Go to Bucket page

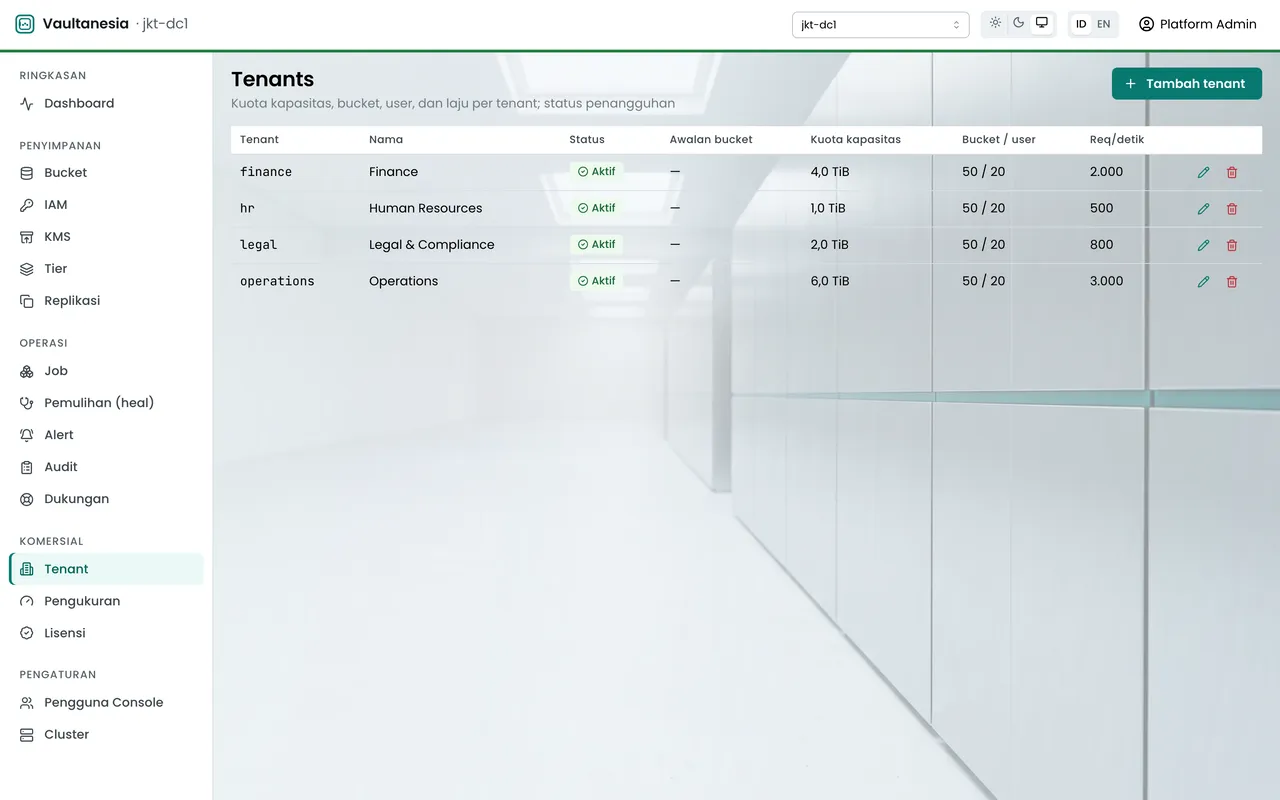106,173
